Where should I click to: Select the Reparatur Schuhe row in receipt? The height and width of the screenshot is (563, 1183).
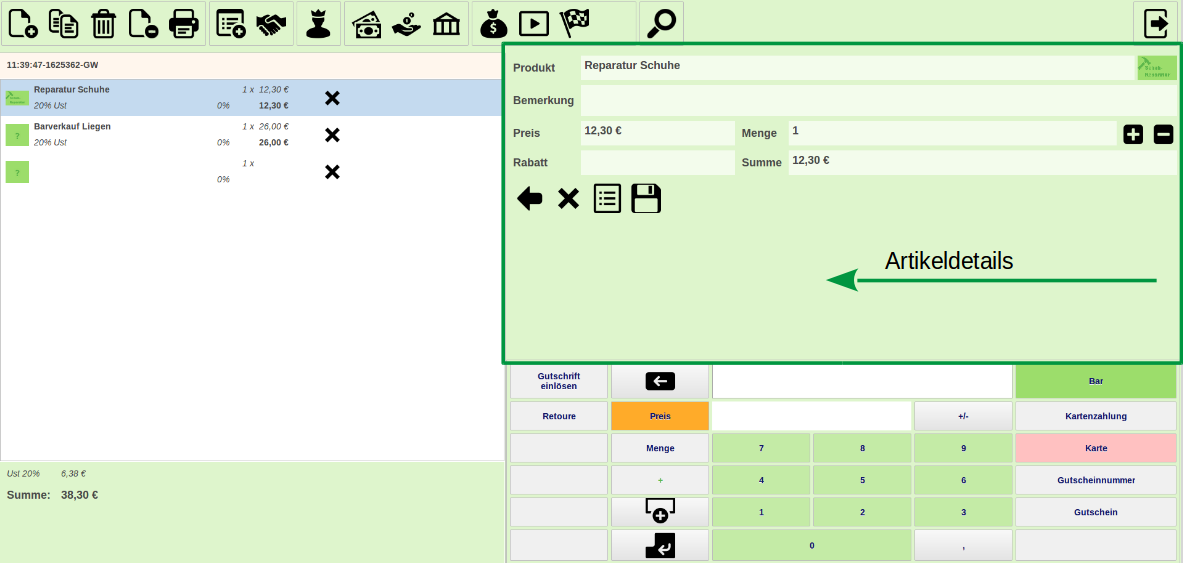pos(150,97)
